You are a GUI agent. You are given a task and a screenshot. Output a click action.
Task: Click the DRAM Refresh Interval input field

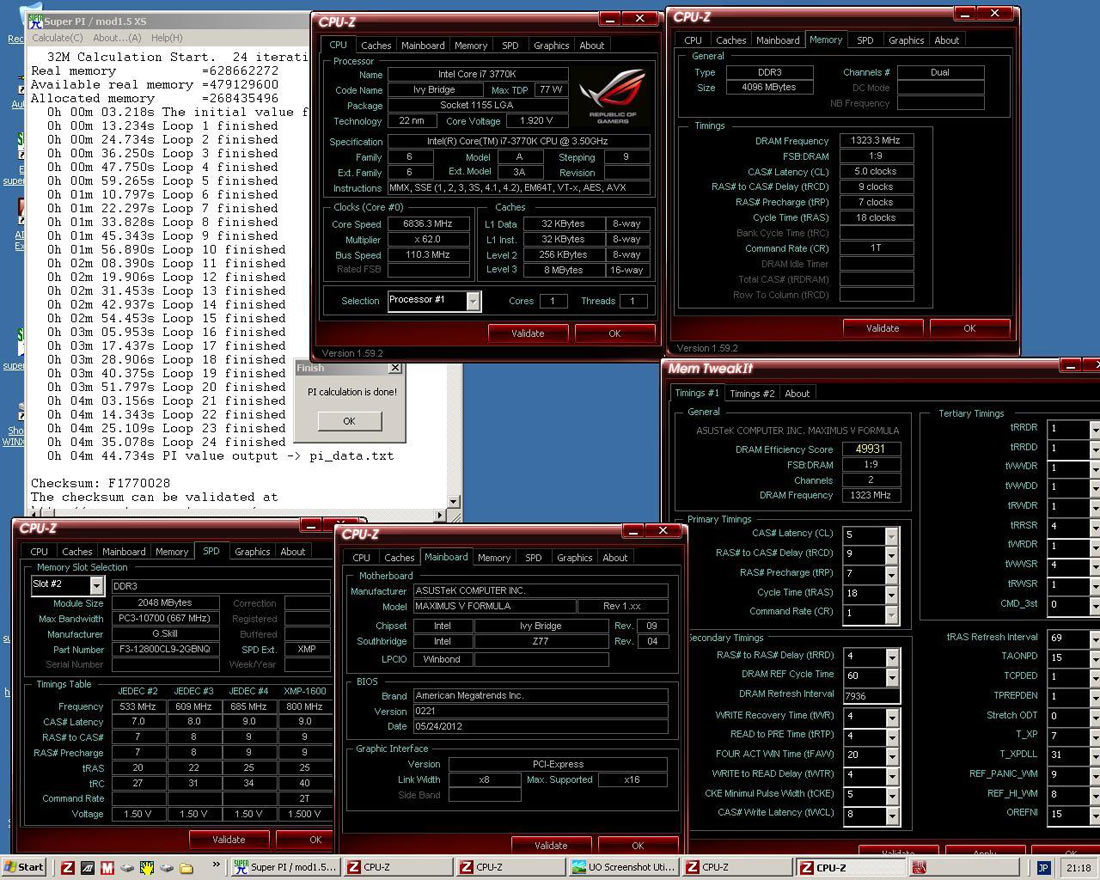870,695
